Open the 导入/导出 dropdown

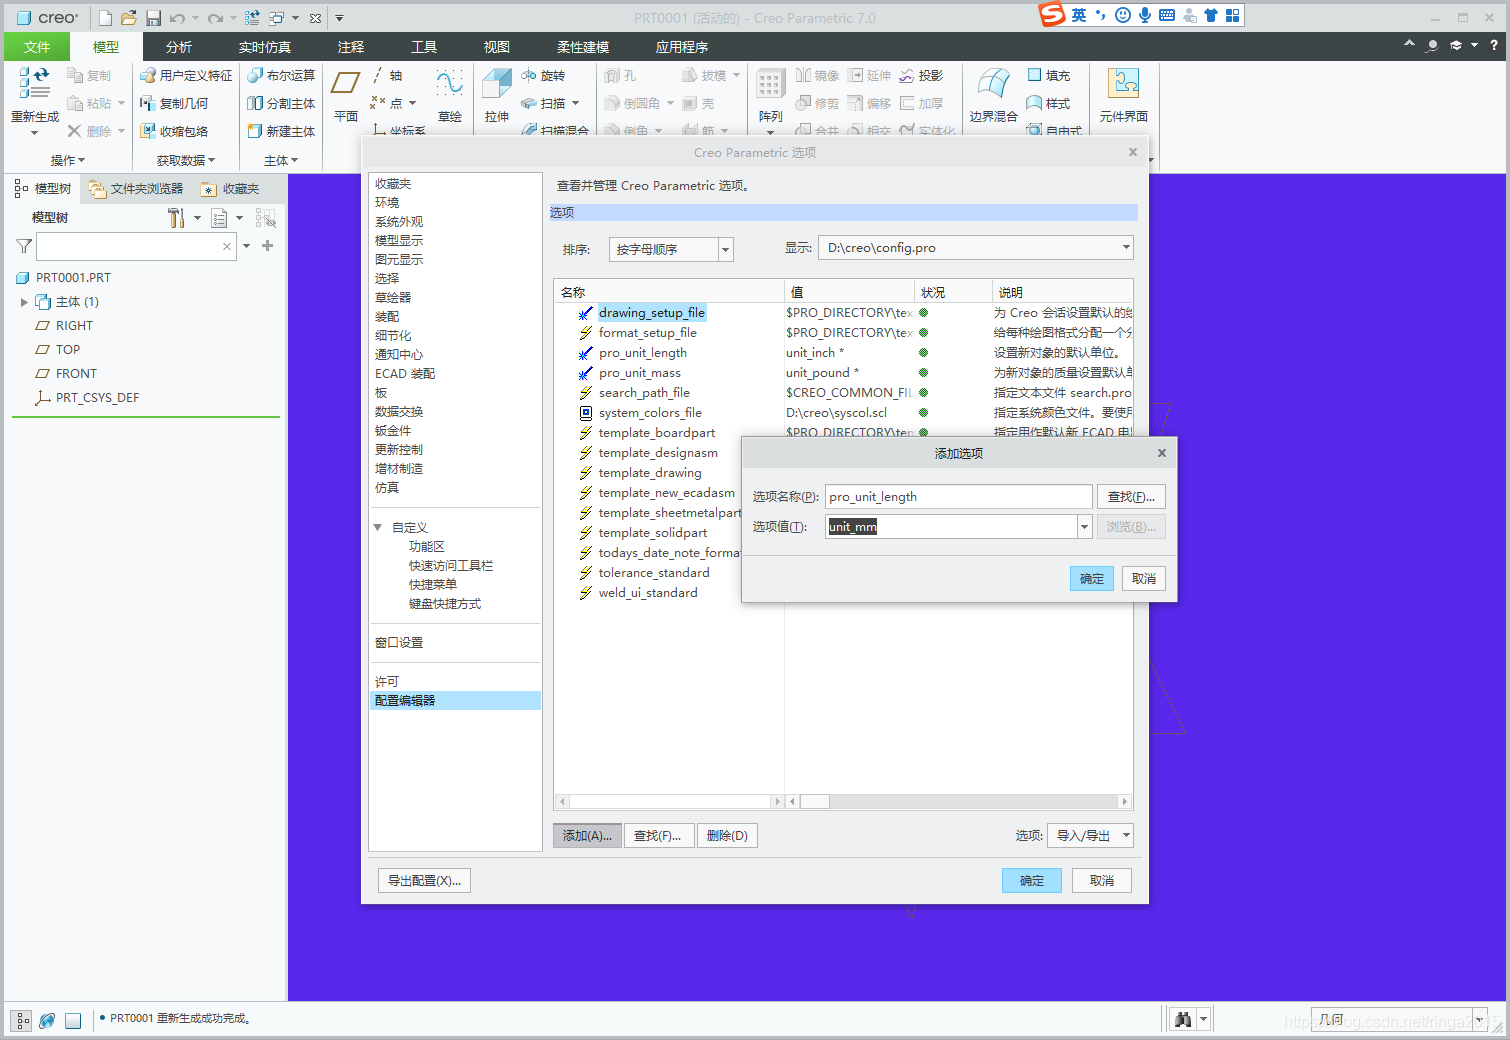[1090, 836]
